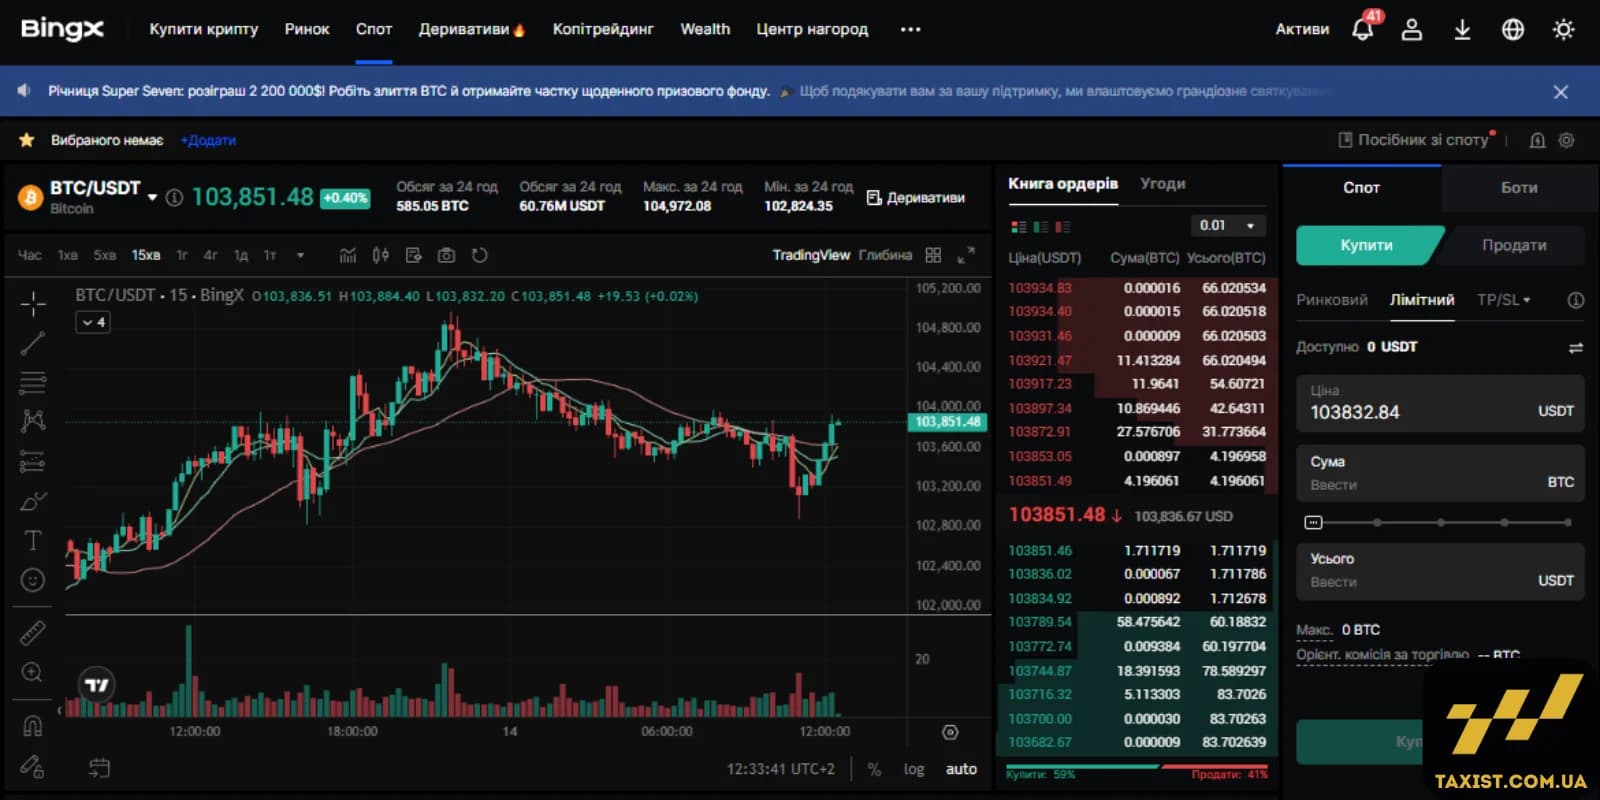Open chart axis settings gear
1600x800 pixels.
pos(950,732)
